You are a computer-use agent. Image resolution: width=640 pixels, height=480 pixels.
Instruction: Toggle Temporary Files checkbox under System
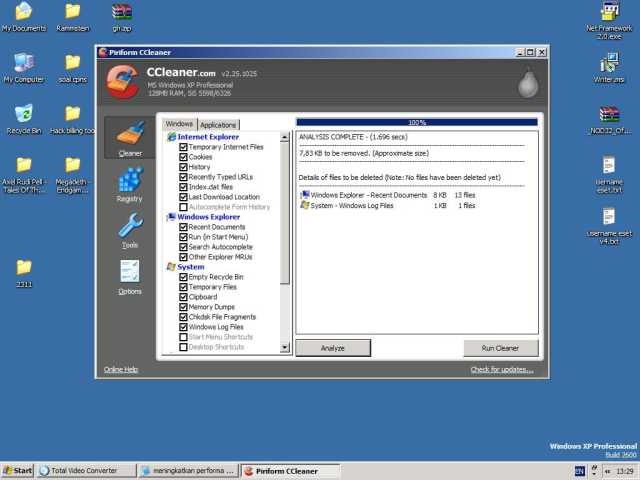click(183, 287)
